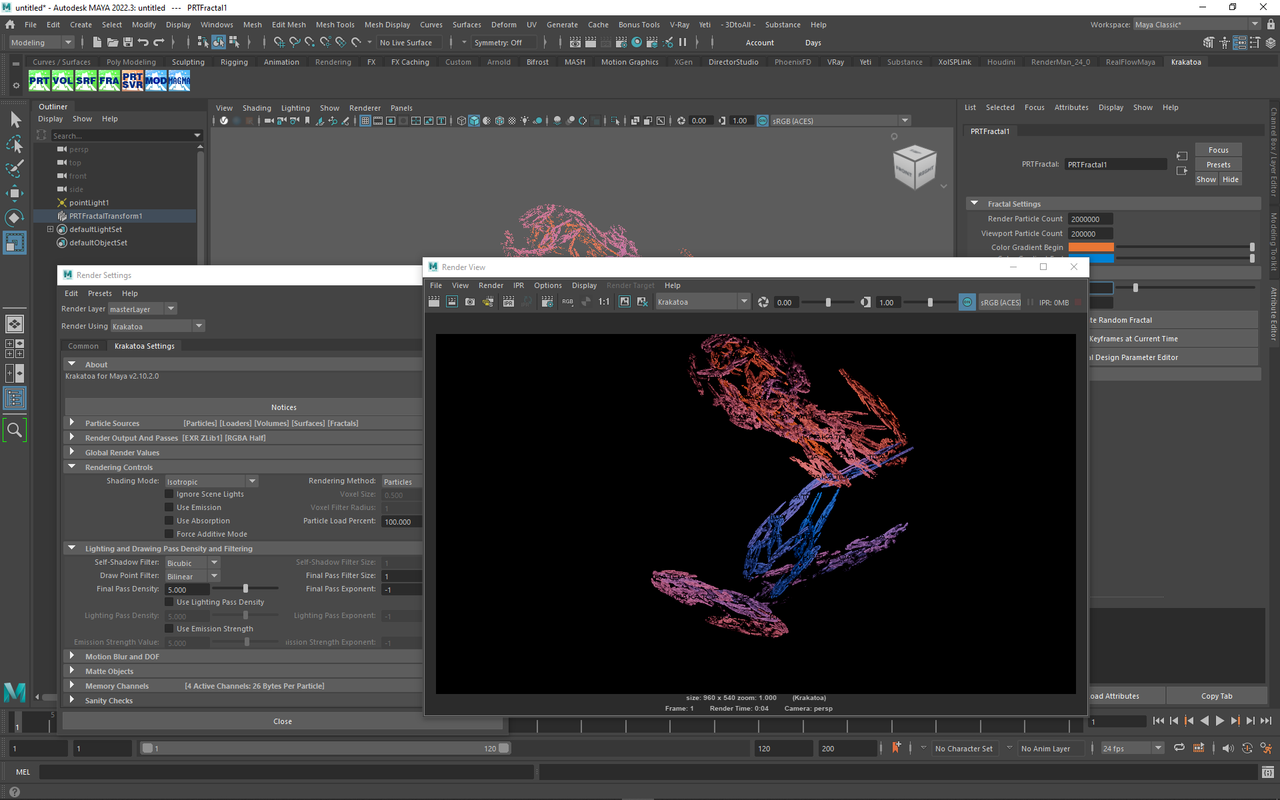Image resolution: width=1280 pixels, height=800 pixels.
Task: Open the Render Using Krakatoa dropdown
Action: 157,326
